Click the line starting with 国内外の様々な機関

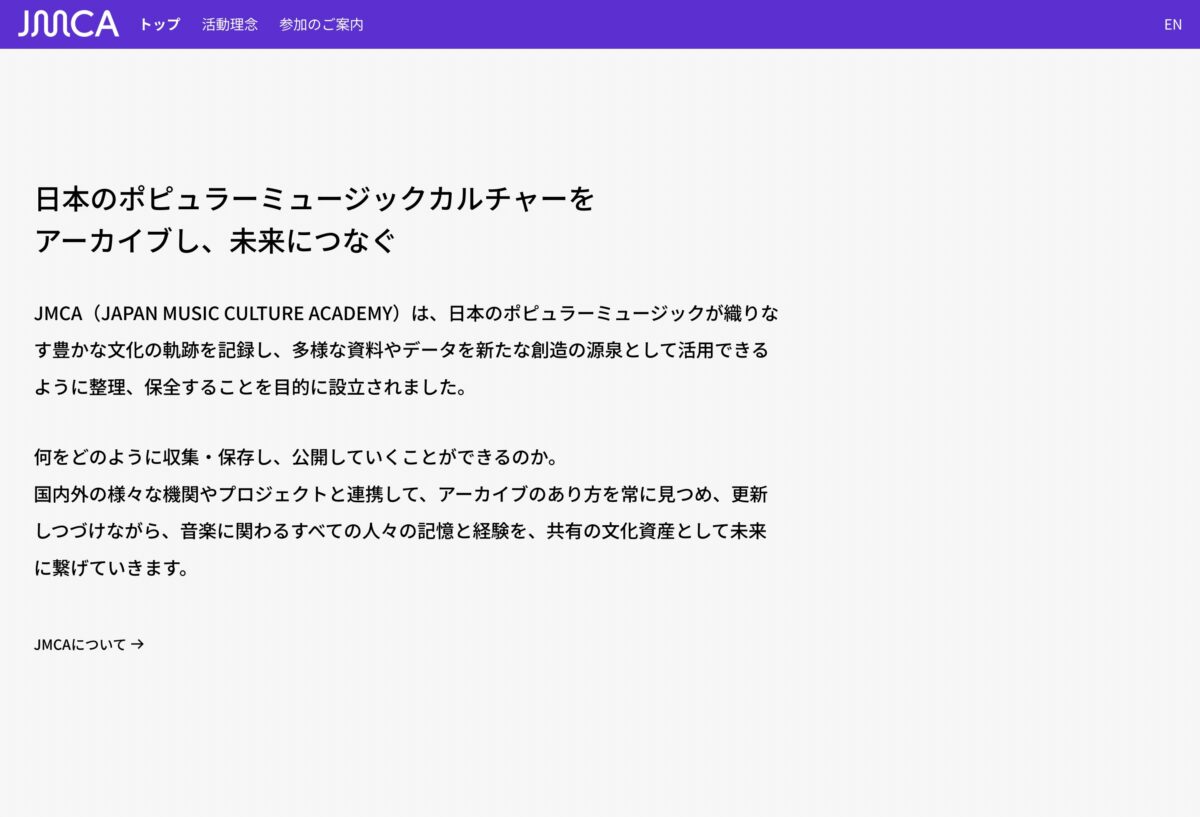(400, 495)
